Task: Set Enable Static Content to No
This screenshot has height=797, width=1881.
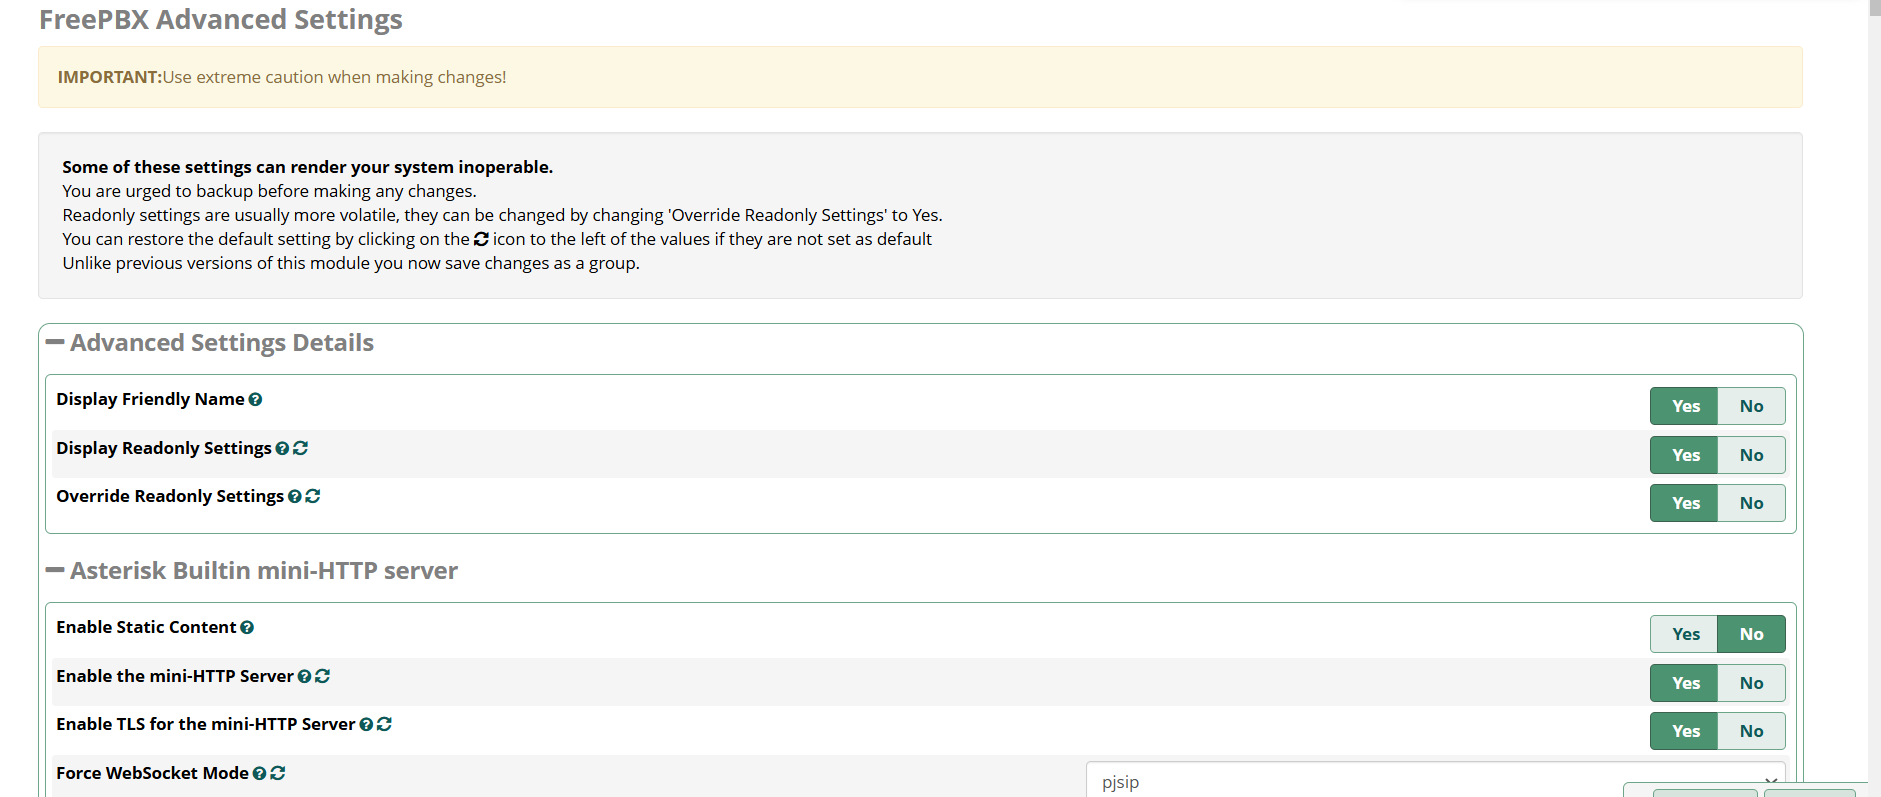Action: (x=1751, y=634)
